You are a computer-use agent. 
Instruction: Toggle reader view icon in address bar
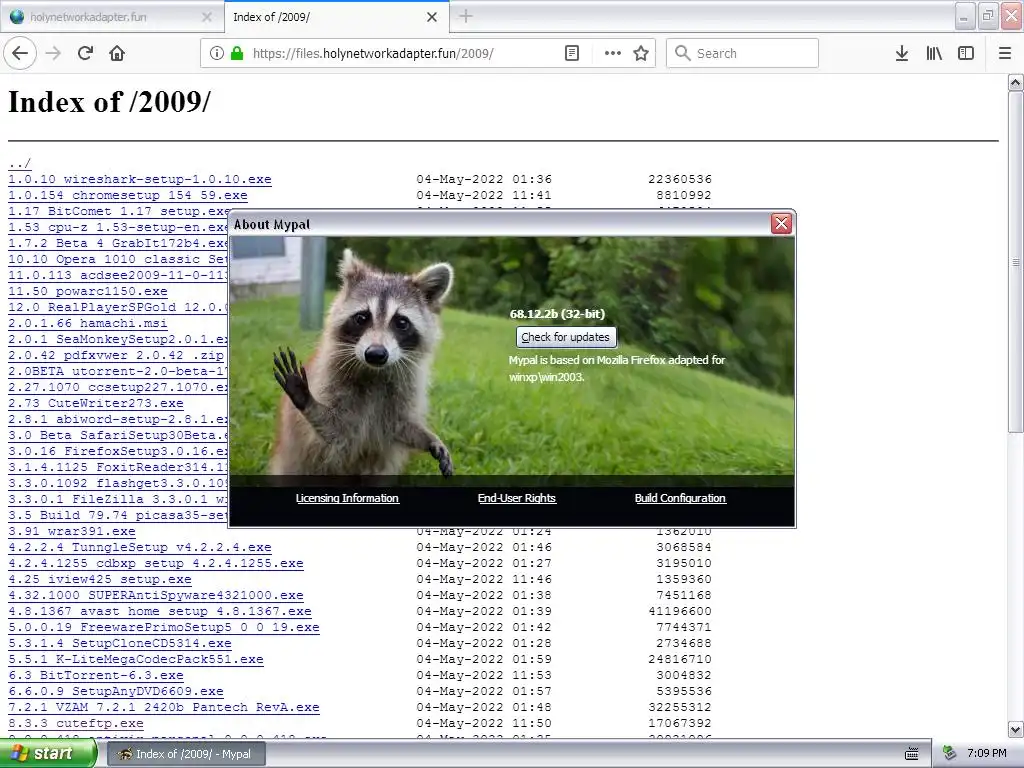point(571,54)
